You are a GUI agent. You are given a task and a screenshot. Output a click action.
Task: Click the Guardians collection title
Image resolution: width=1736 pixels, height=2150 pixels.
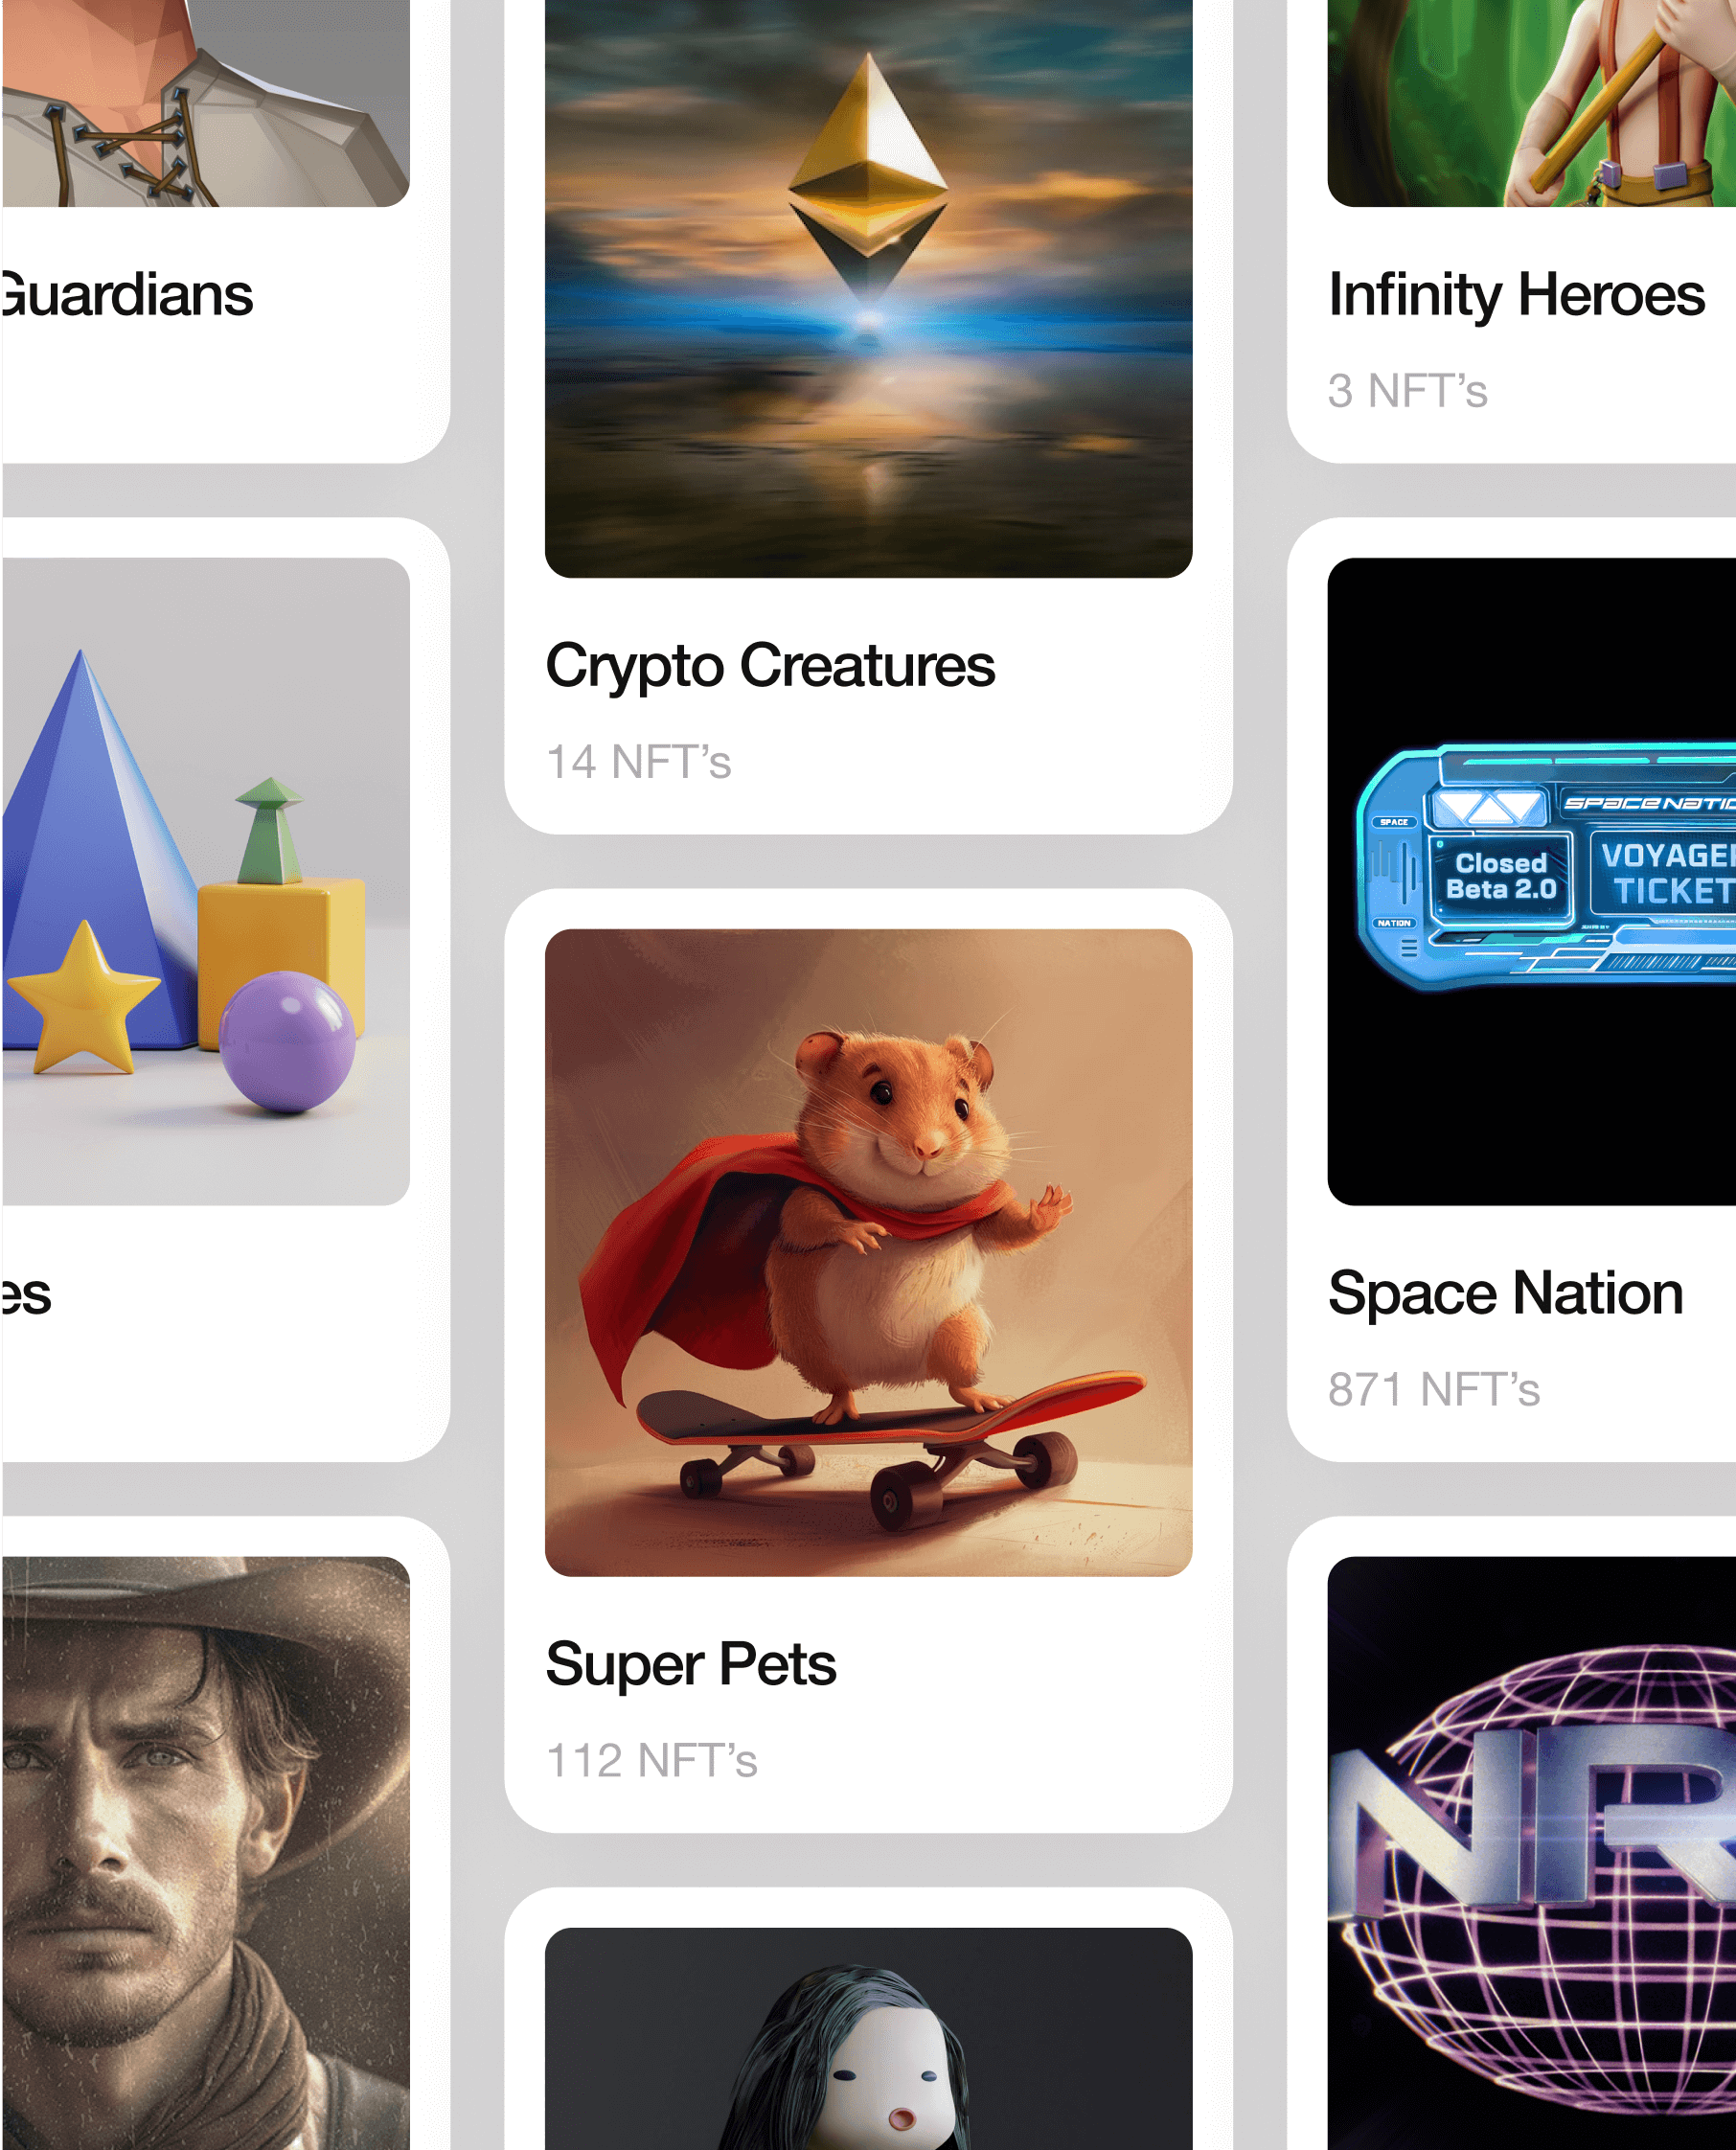pos(126,294)
